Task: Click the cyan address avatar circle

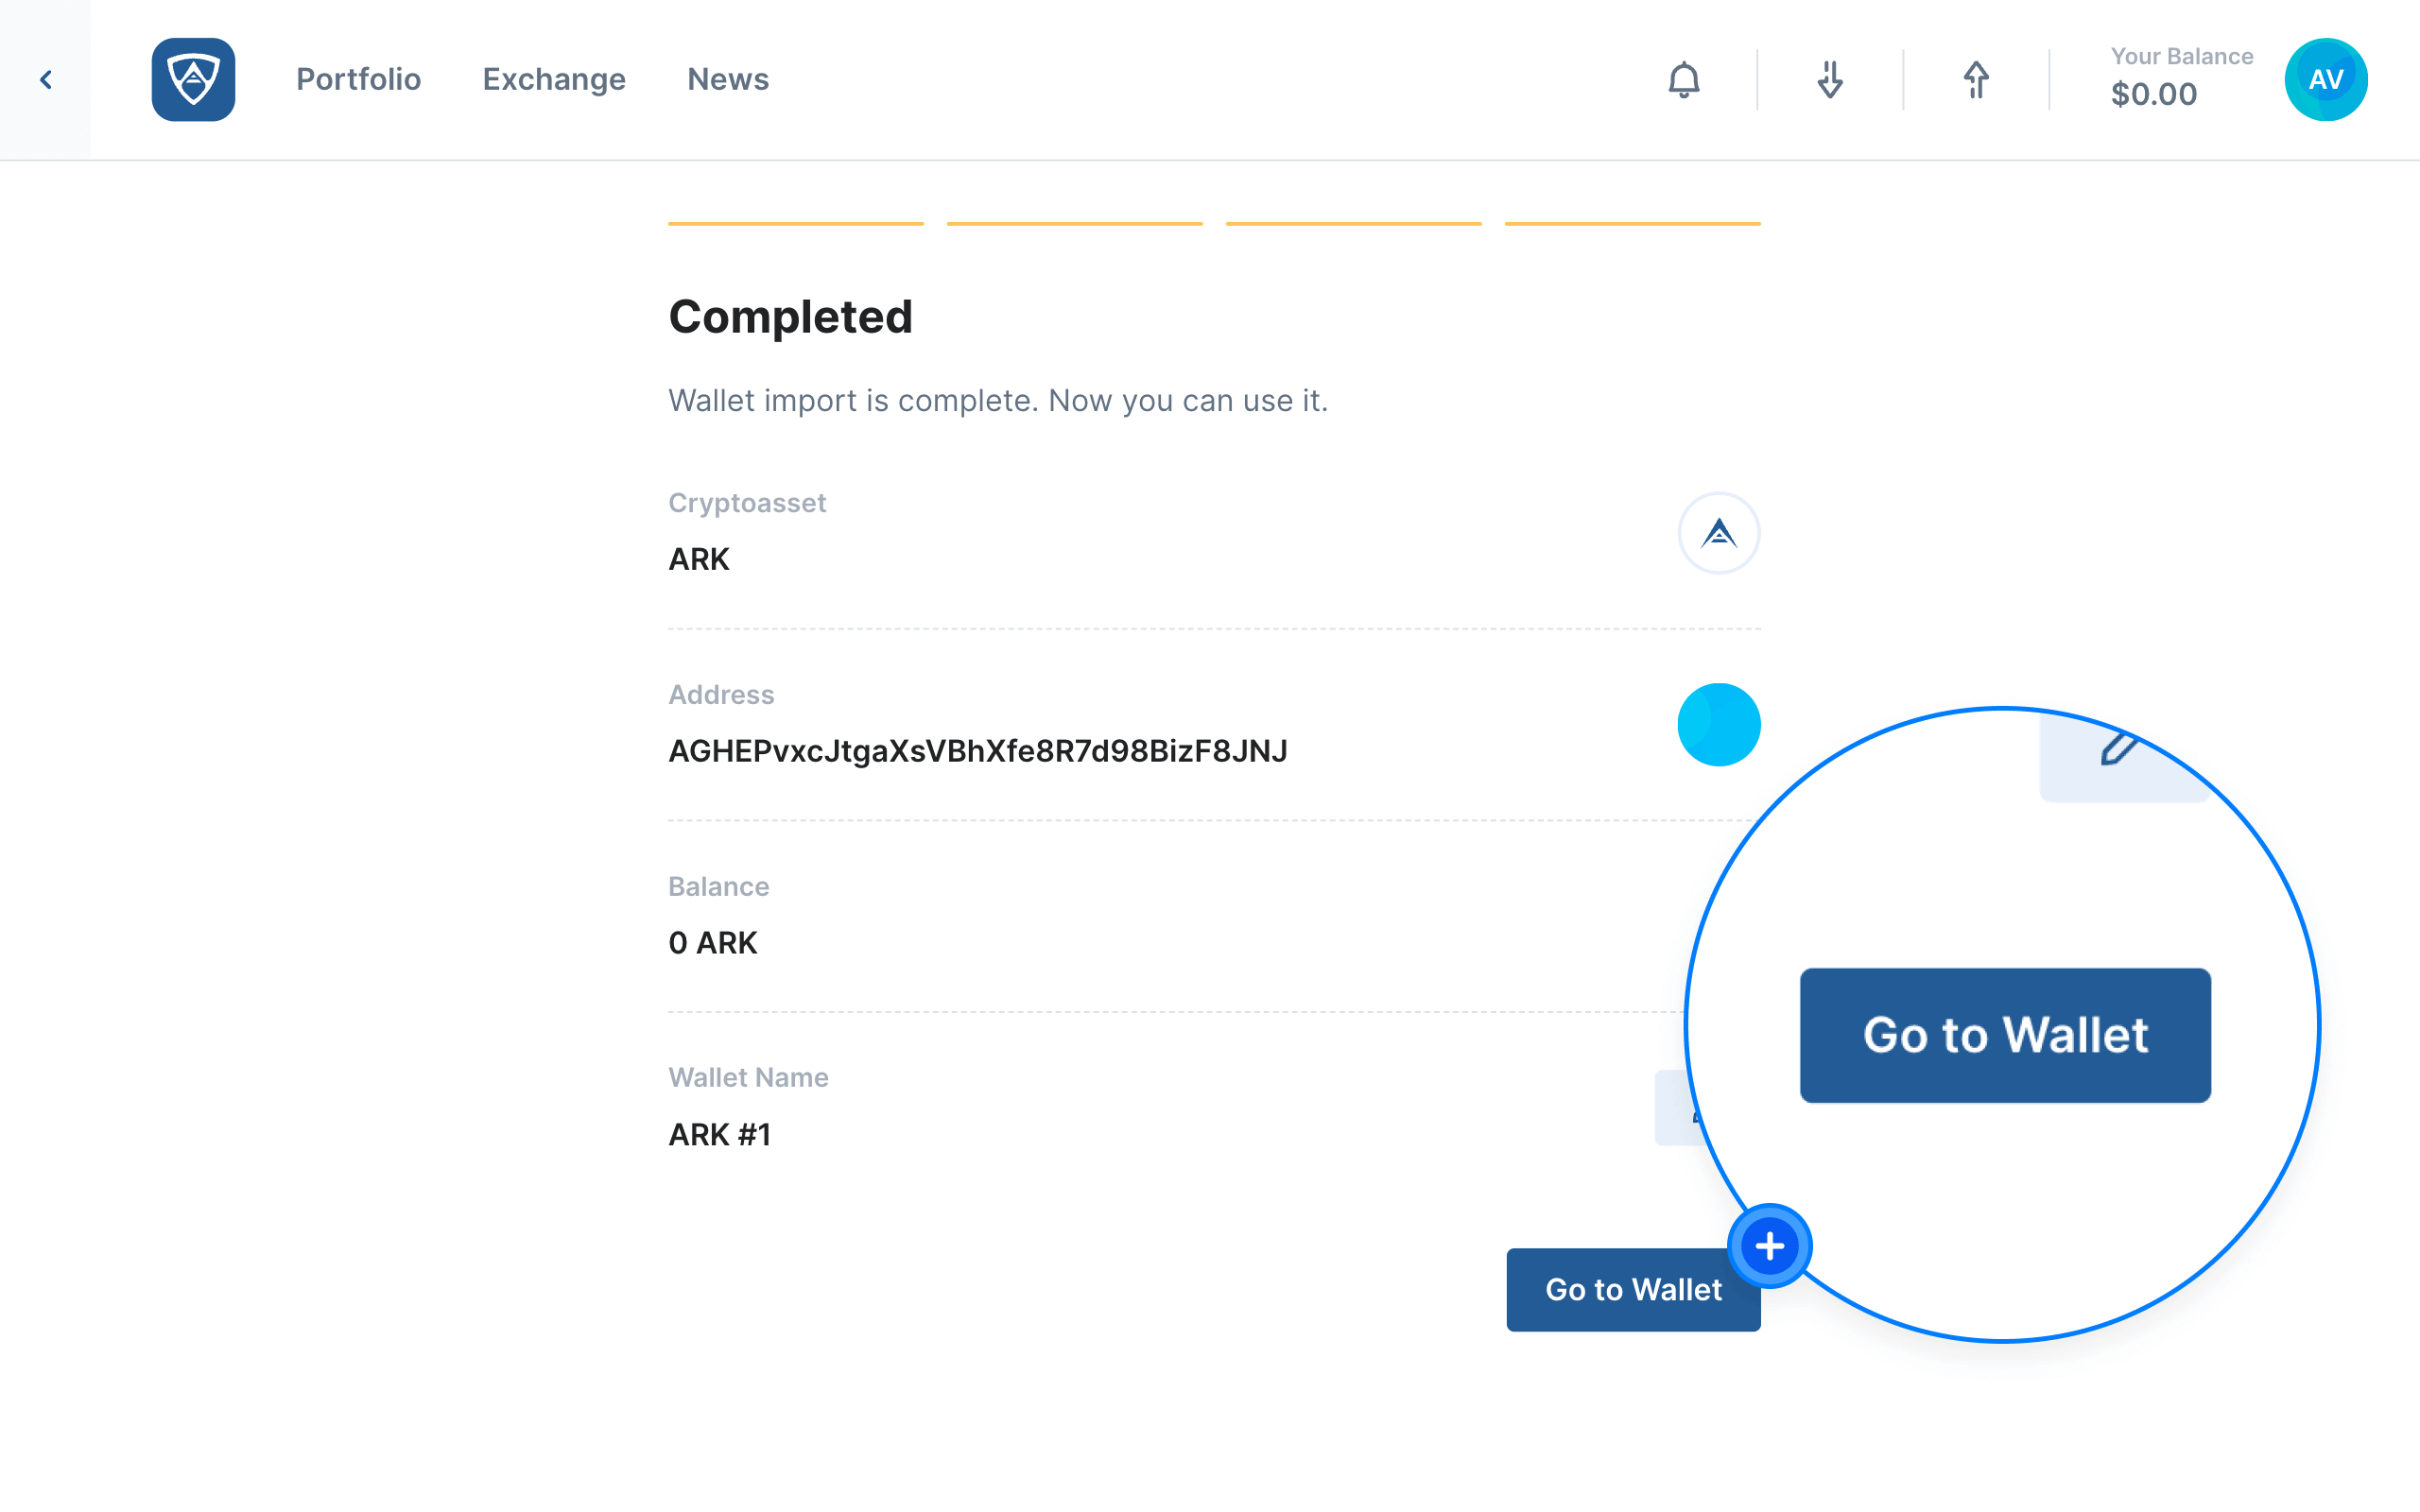Action: 1719,725
